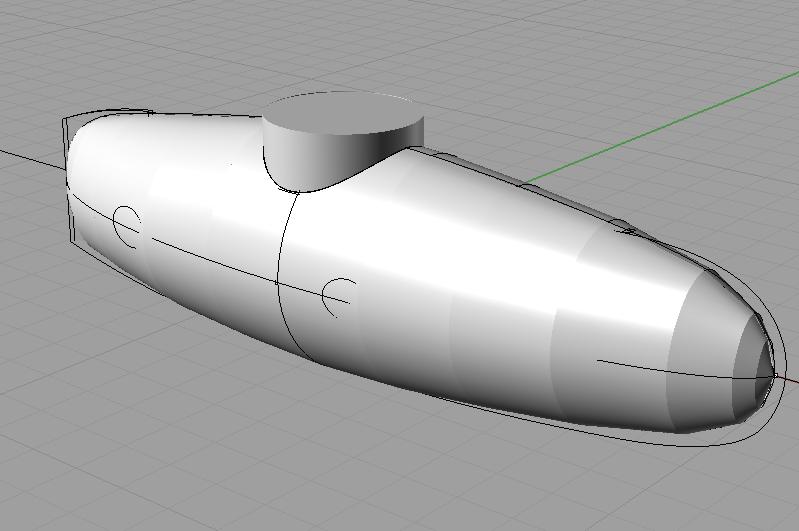This screenshot has height=531, width=799.
Task: Pick the small arc curve at mid-hull
Action: click(338, 297)
